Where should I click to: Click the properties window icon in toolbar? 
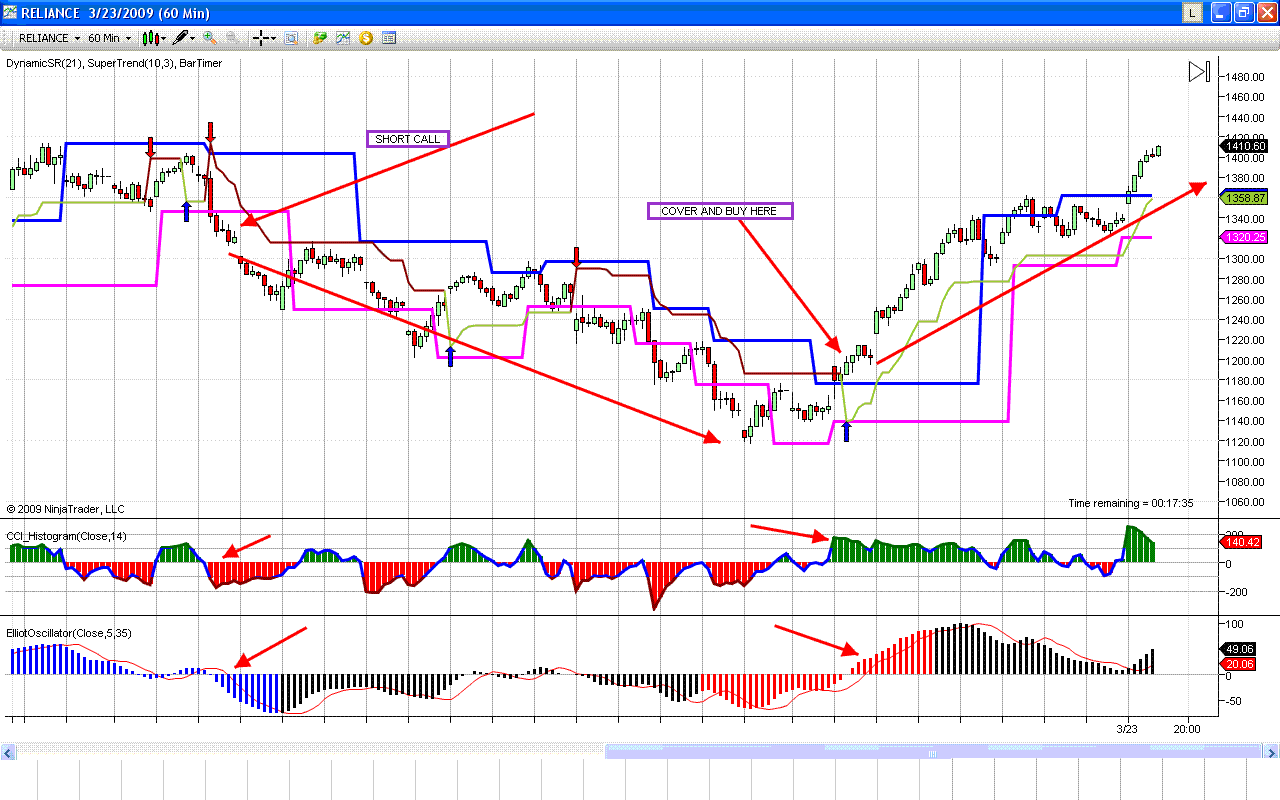pos(389,38)
